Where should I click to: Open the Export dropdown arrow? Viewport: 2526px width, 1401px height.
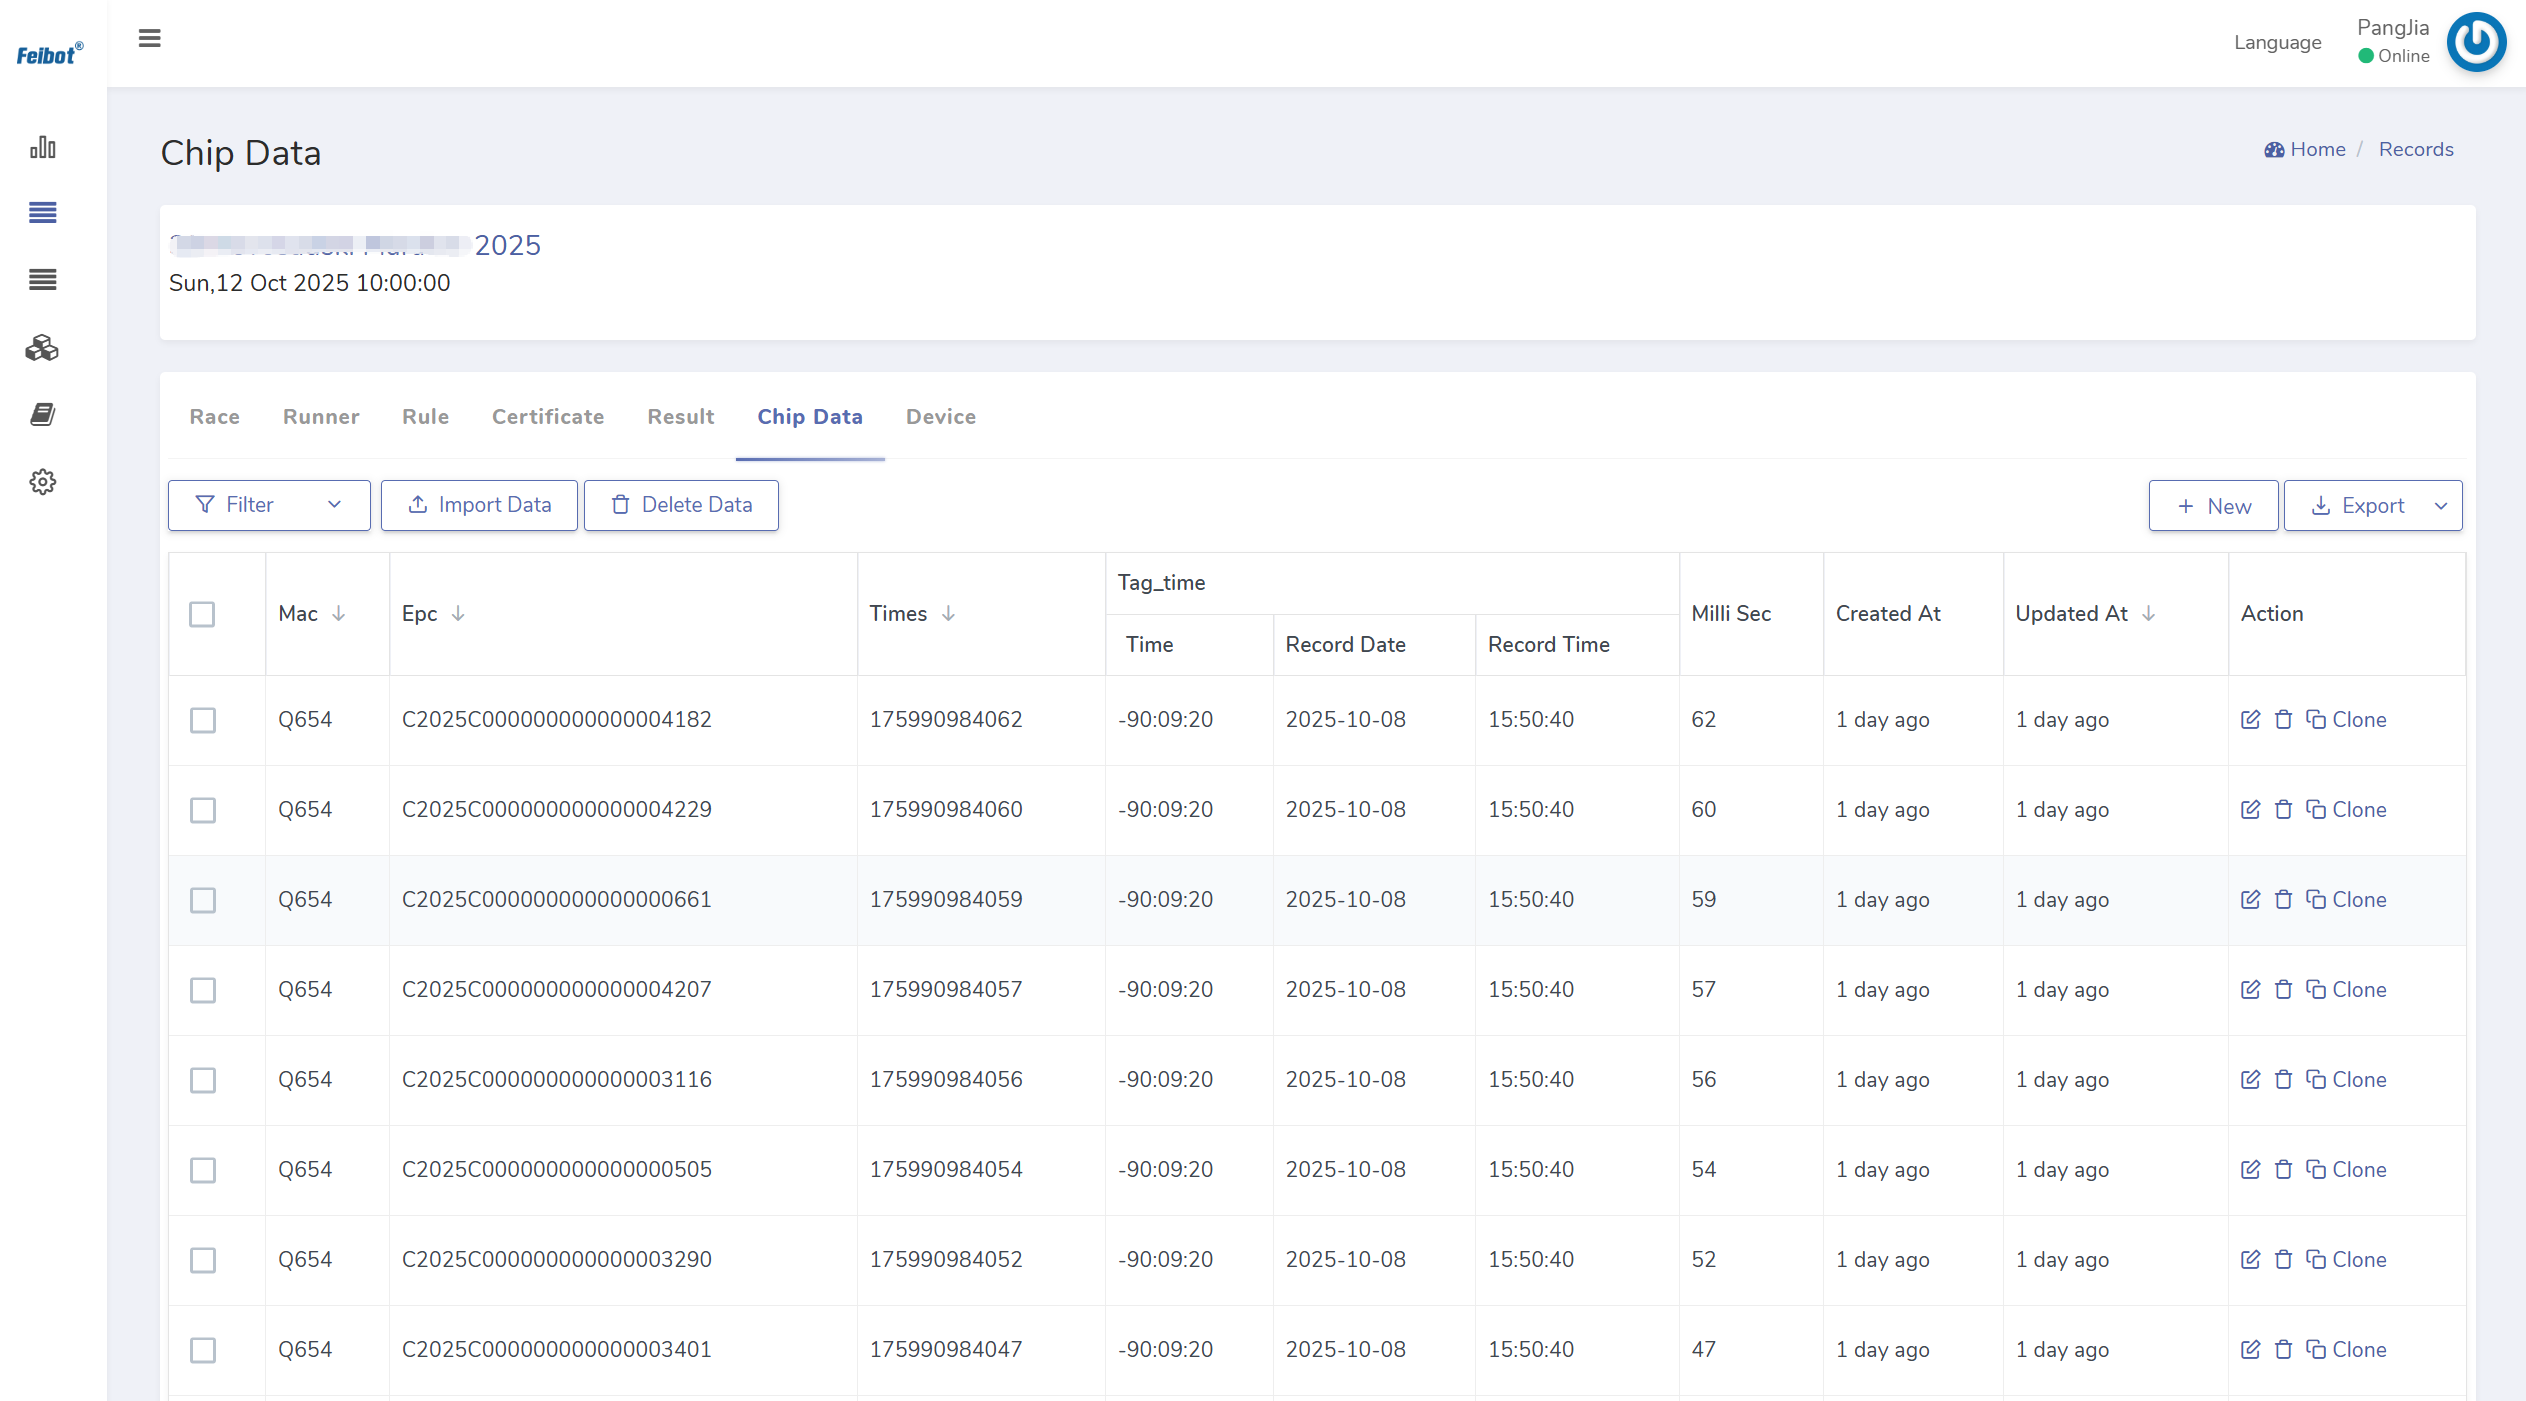point(2441,506)
